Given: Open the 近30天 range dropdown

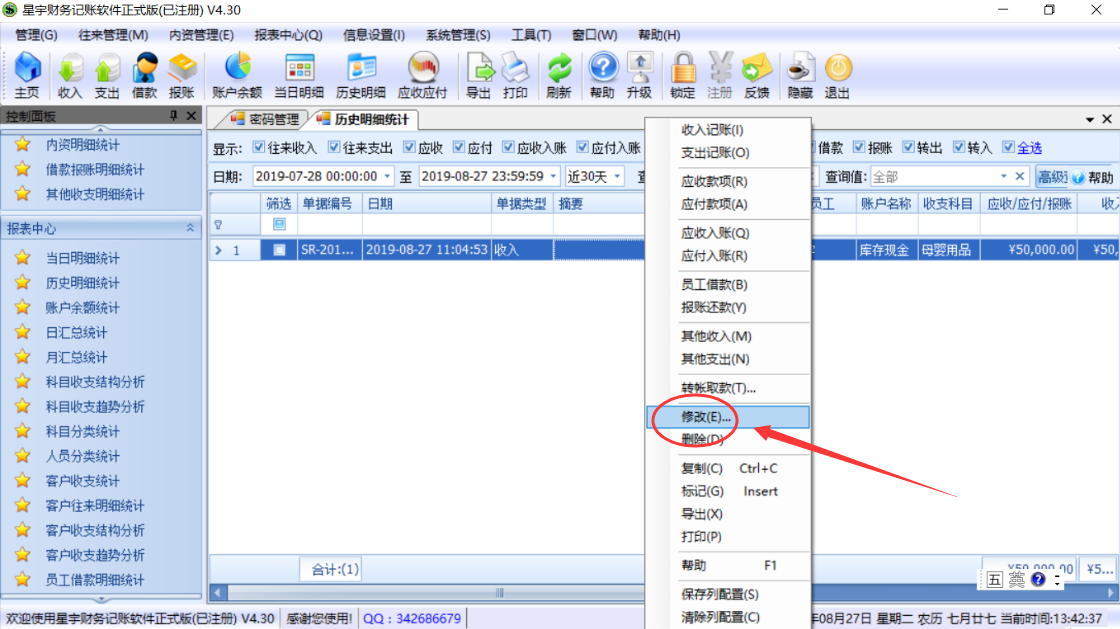Looking at the screenshot, I should pos(617,176).
